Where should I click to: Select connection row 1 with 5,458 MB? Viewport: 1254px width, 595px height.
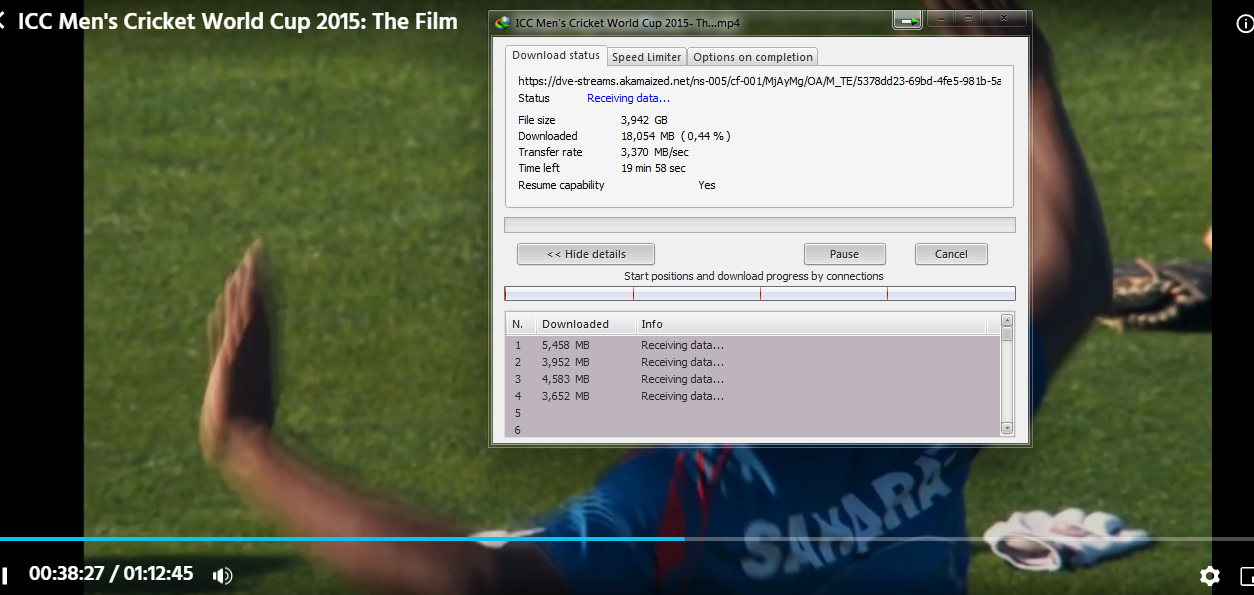coord(752,345)
